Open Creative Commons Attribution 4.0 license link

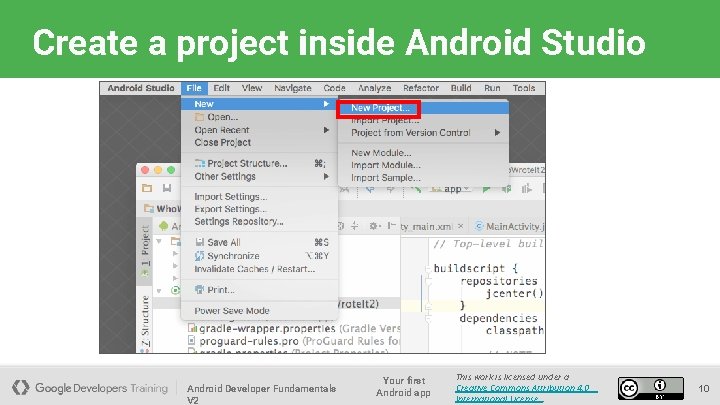526,393
